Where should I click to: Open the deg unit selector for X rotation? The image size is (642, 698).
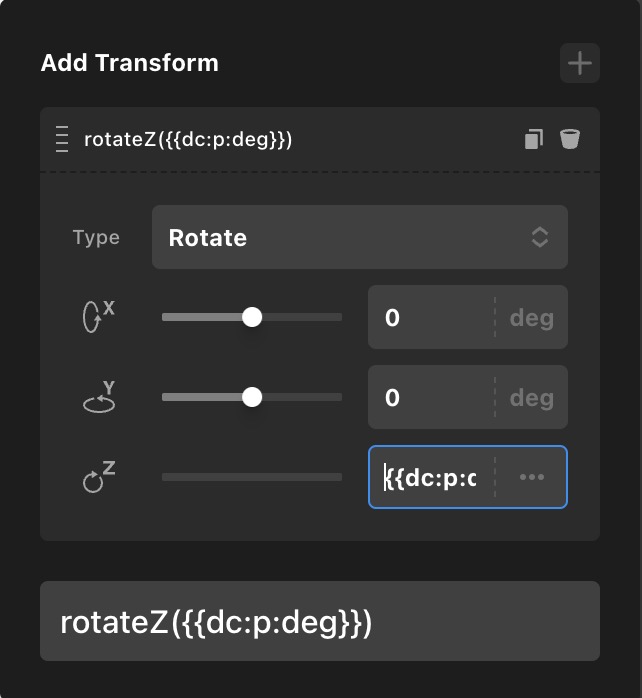pos(532,317)
